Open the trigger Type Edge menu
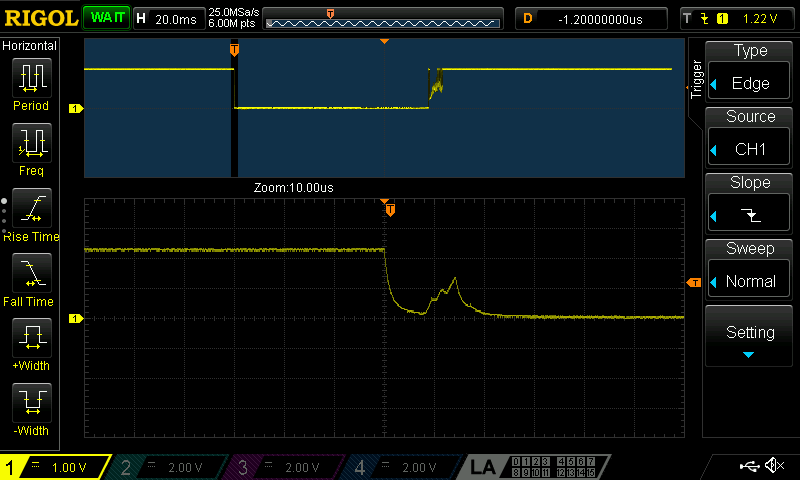This screenshot has width=800, height=480. click(x=750, y=72)
